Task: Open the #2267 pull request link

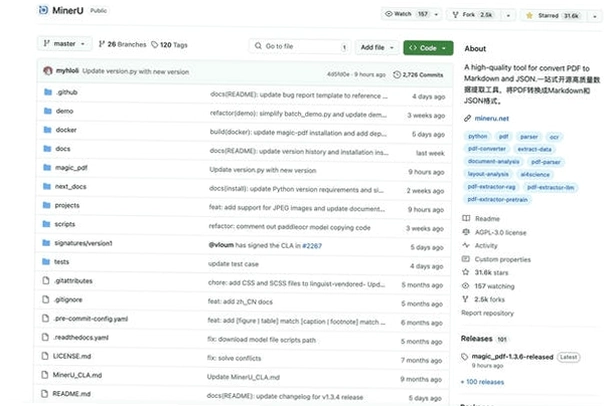Action: tap(312, 246)
